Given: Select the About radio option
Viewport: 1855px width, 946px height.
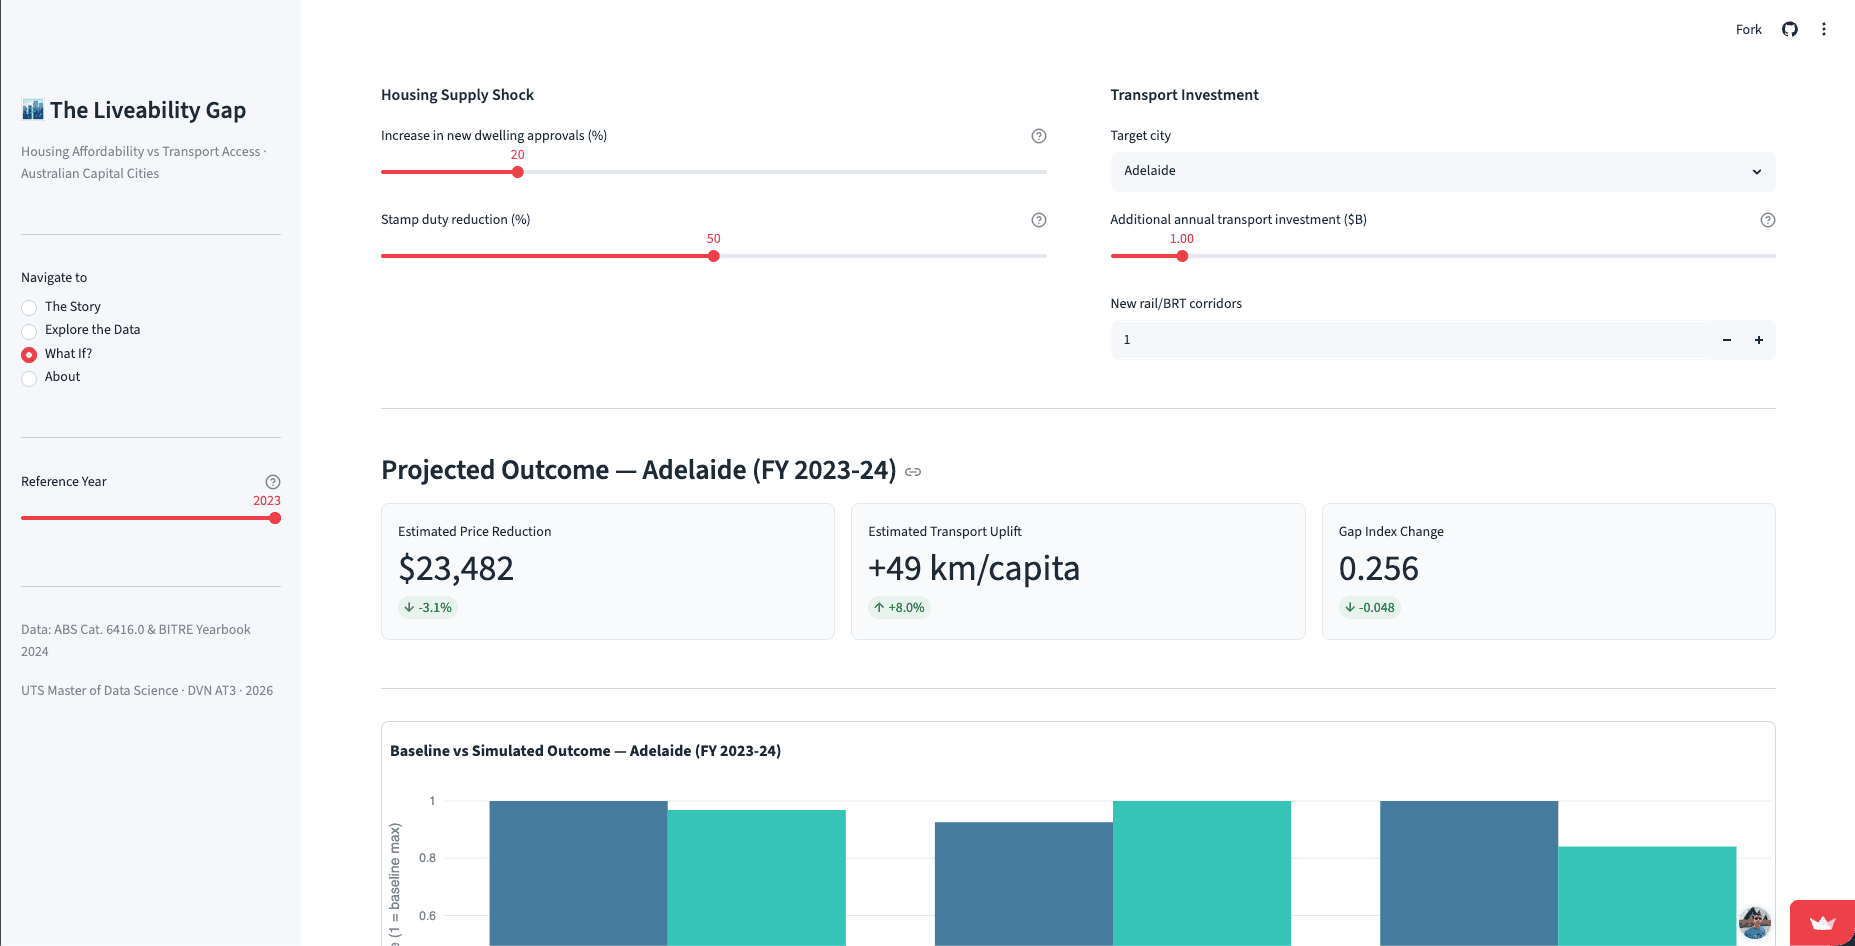Looking at the screenshot, I should [x=29, y=378].
